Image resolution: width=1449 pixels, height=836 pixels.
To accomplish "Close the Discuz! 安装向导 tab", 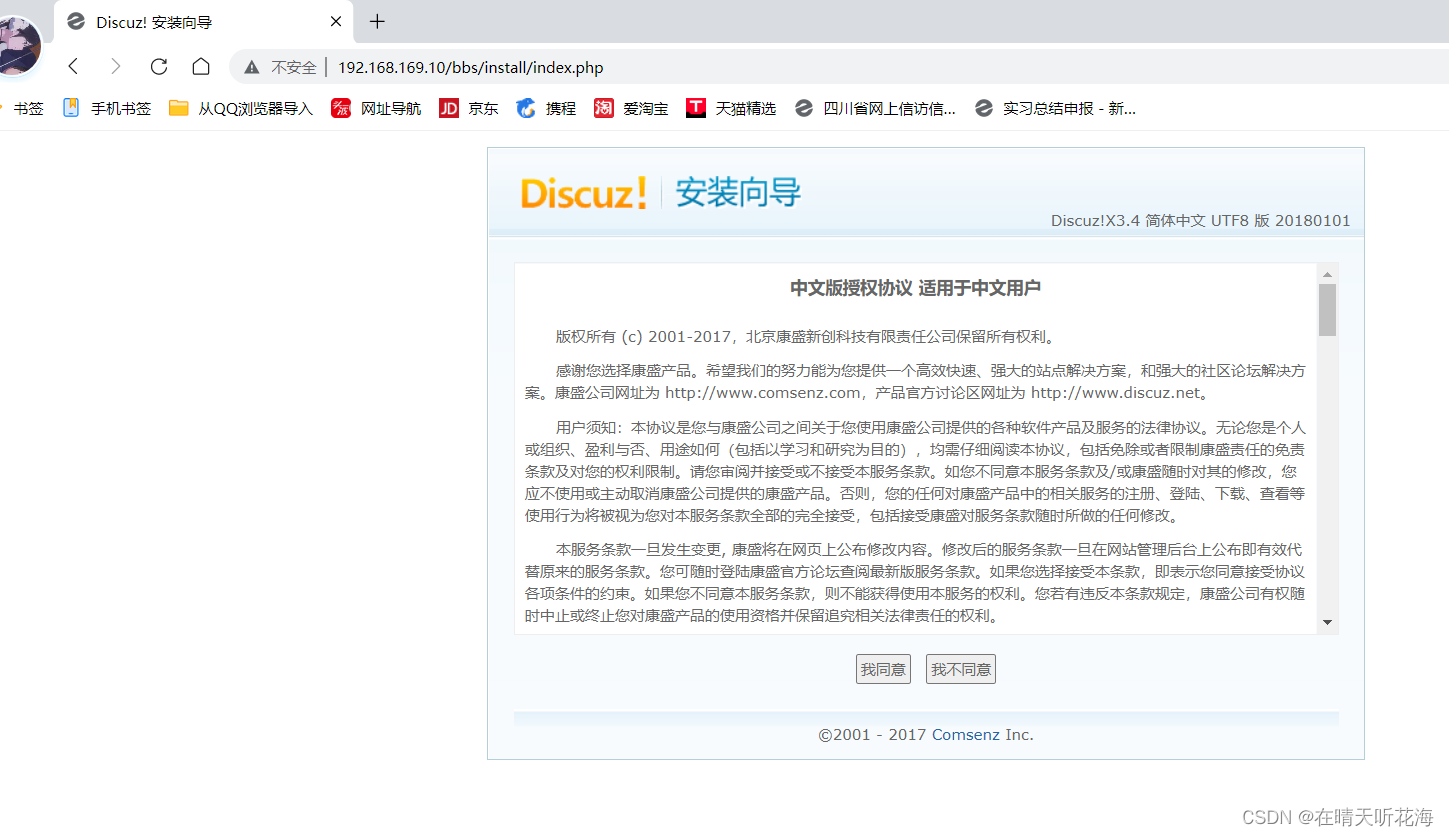I will 336,21.
